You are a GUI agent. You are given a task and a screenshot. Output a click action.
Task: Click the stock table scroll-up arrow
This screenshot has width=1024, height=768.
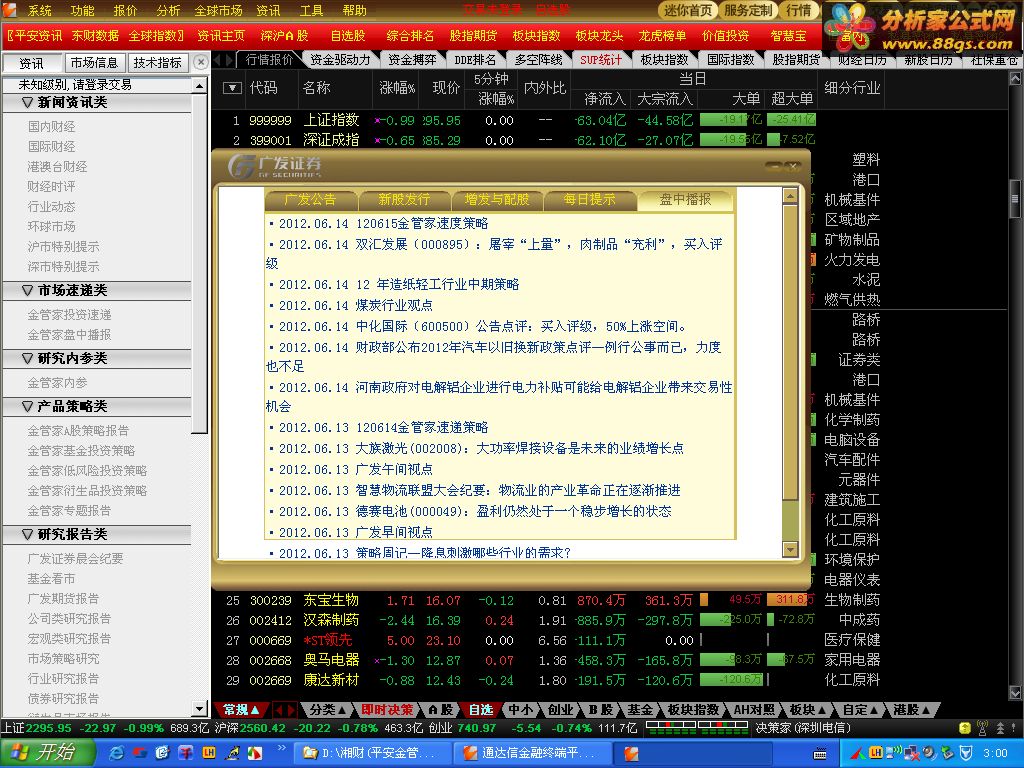1016,78
